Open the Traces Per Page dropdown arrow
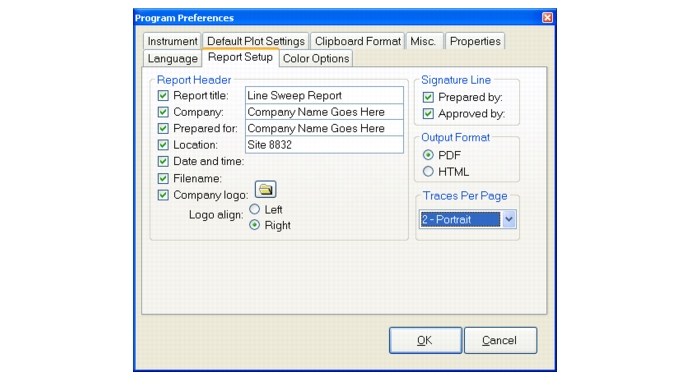688x386 pixels. pos(509,219)
